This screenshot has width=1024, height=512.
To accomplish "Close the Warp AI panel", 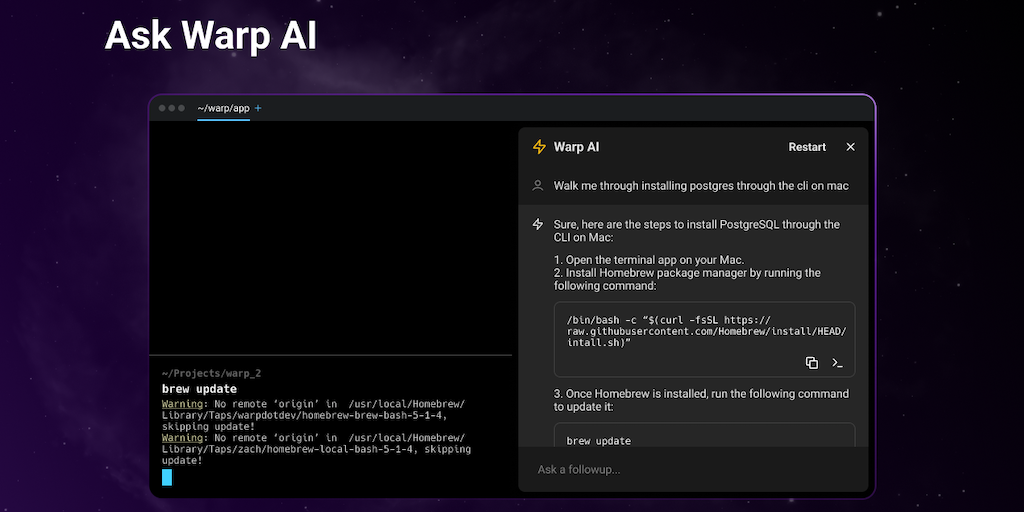I will click(x=850, y=147).
